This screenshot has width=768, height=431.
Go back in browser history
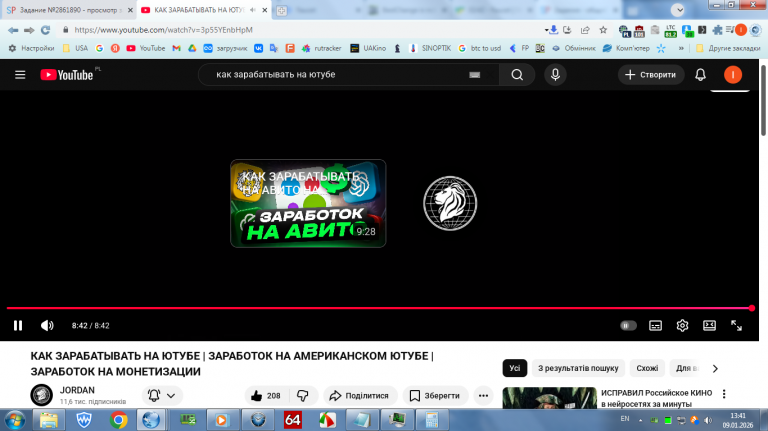13,30
